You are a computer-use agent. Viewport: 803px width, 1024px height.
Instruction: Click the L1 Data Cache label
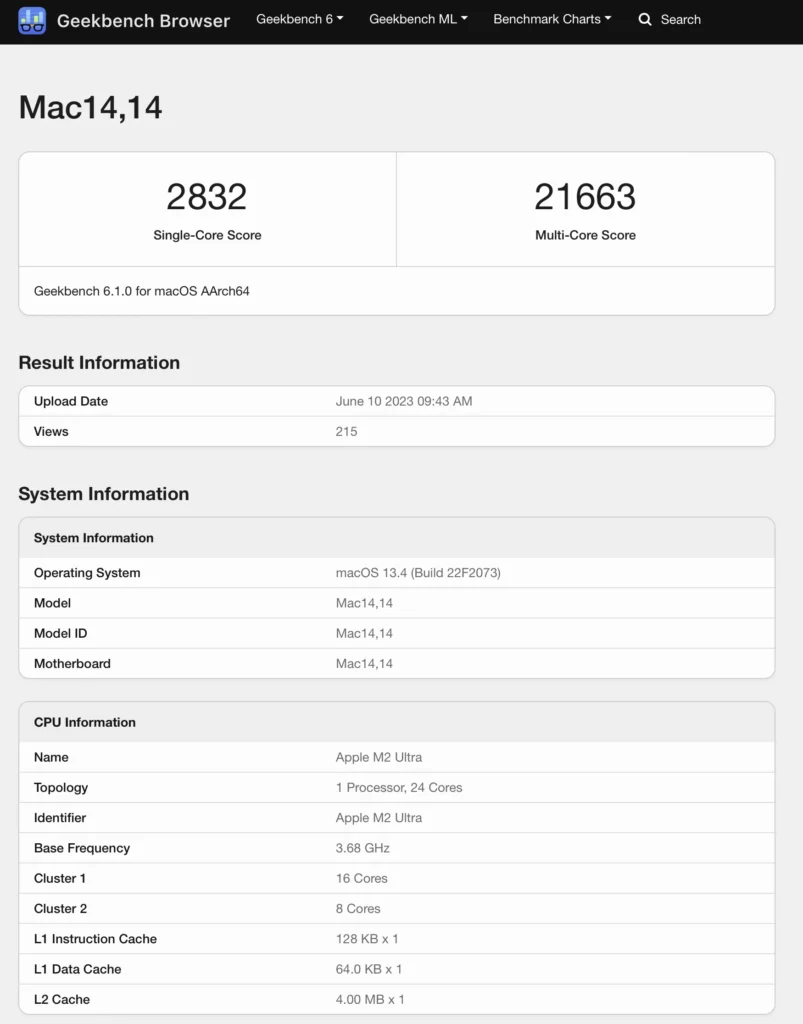tap(77, 969)
